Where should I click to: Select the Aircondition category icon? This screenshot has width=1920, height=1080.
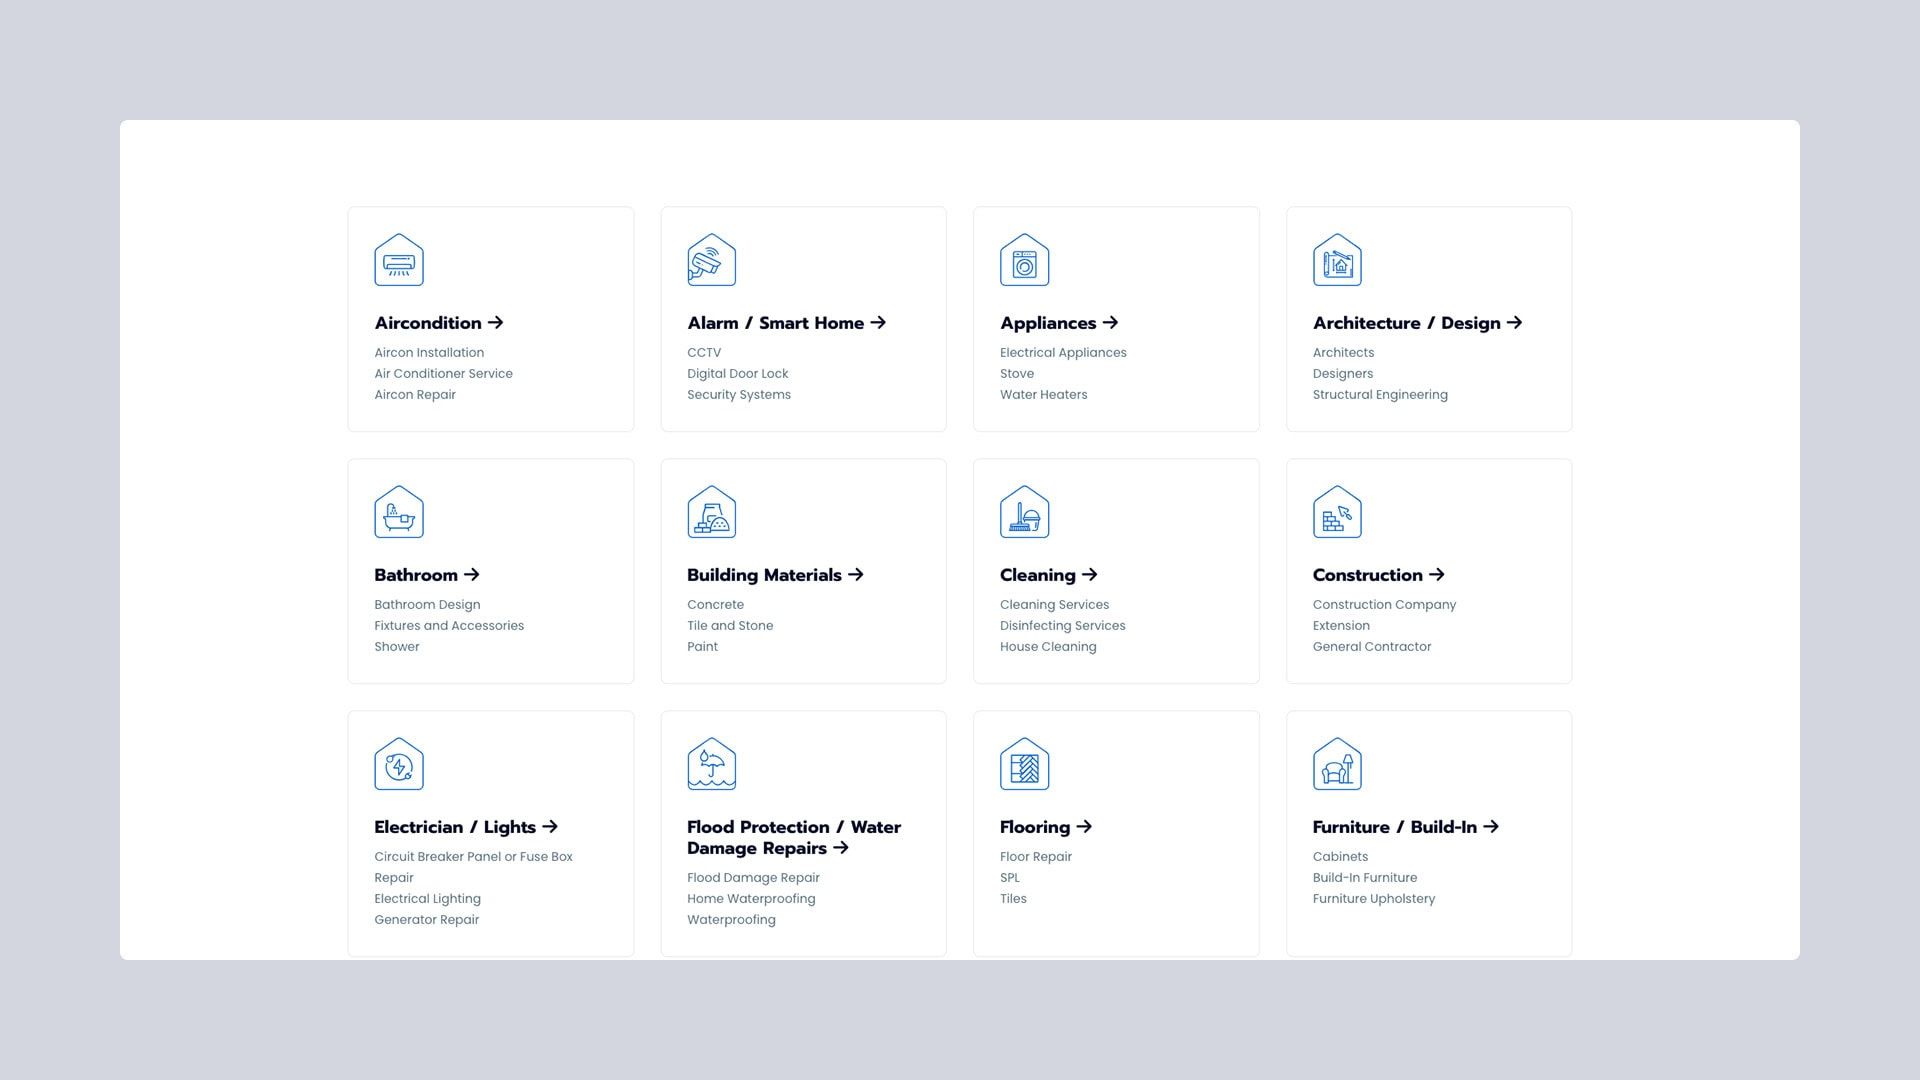399,260
